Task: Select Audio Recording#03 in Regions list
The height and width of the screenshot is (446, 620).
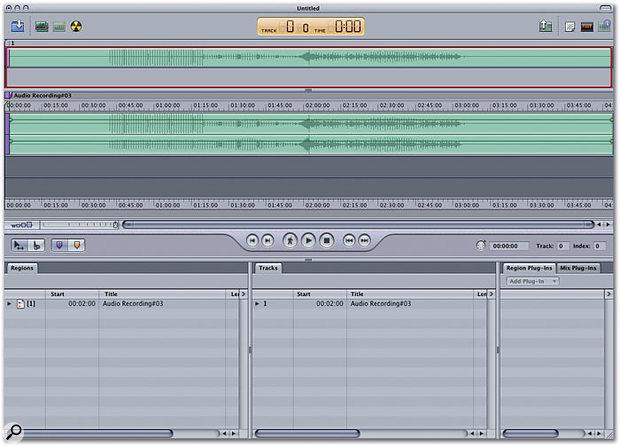Action: [x=133, y=304]
